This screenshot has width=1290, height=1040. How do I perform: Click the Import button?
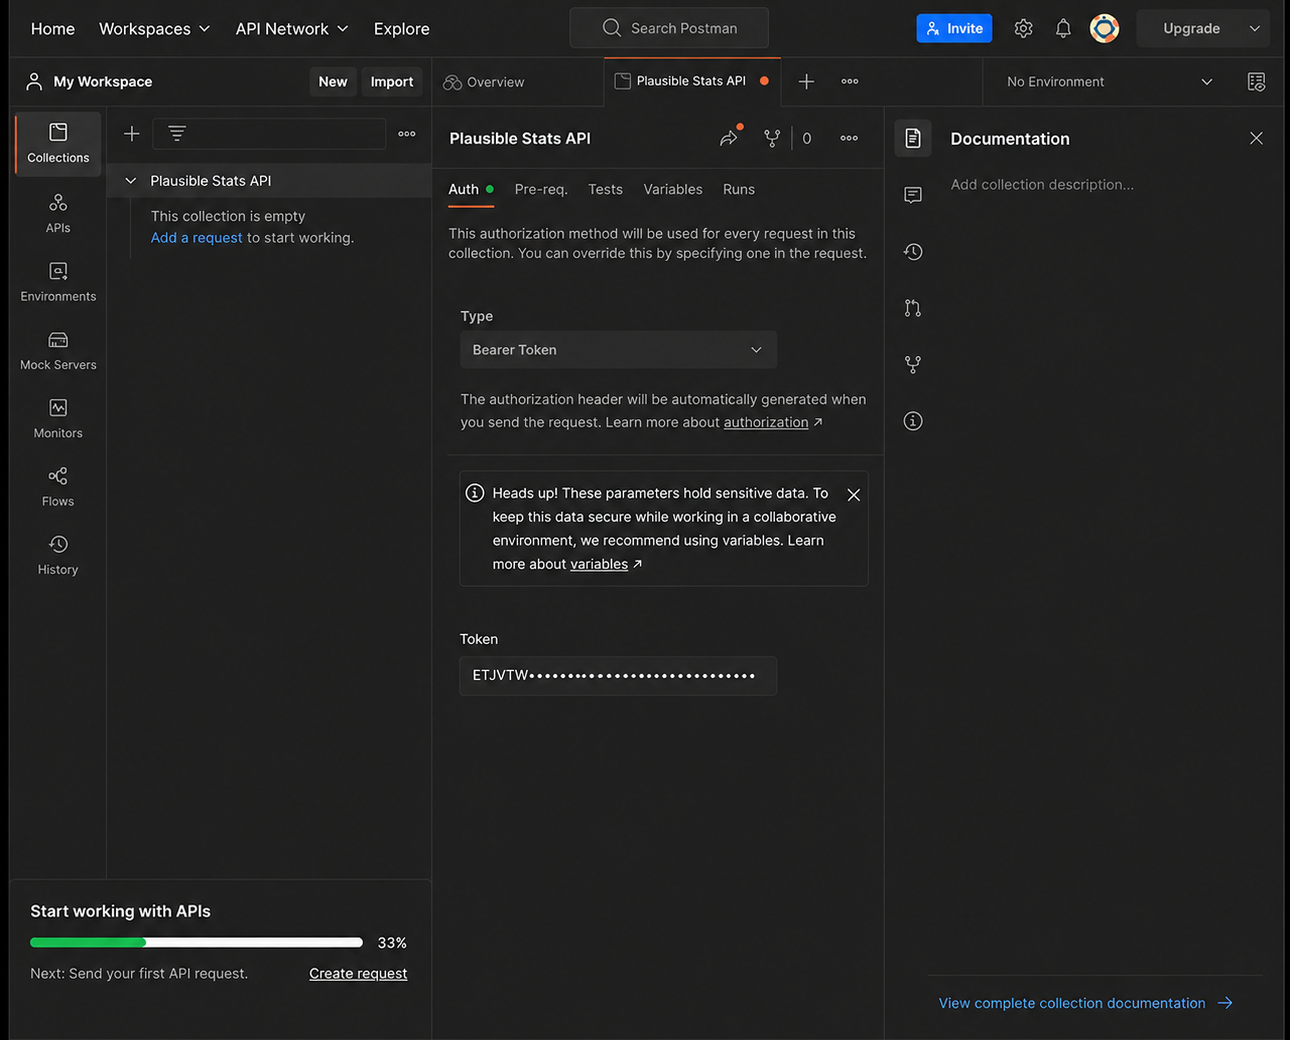(x=392, y=82)
